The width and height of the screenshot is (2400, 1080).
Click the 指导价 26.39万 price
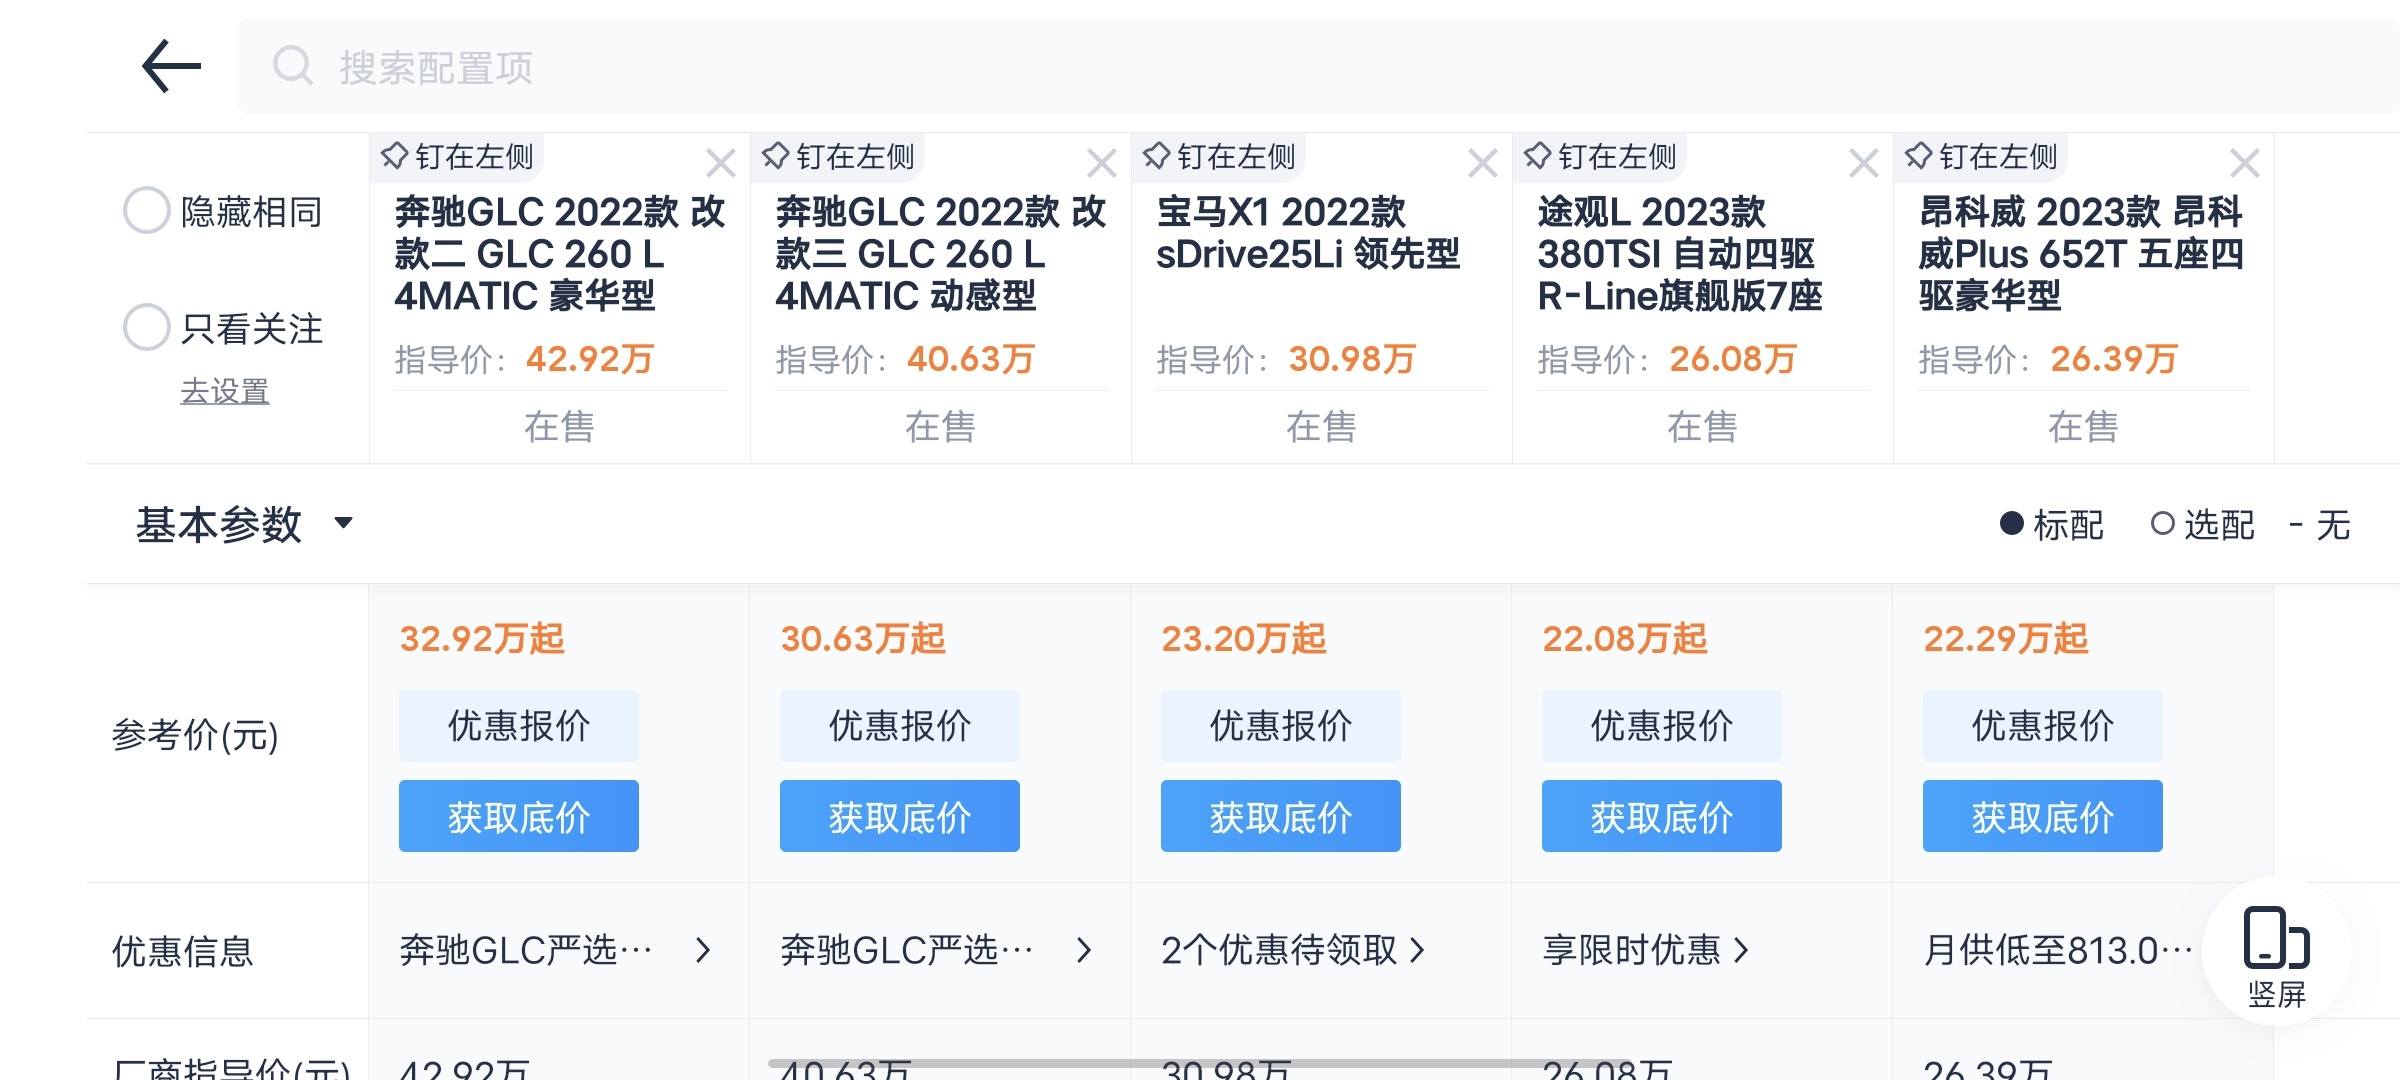click(2114, 359)
